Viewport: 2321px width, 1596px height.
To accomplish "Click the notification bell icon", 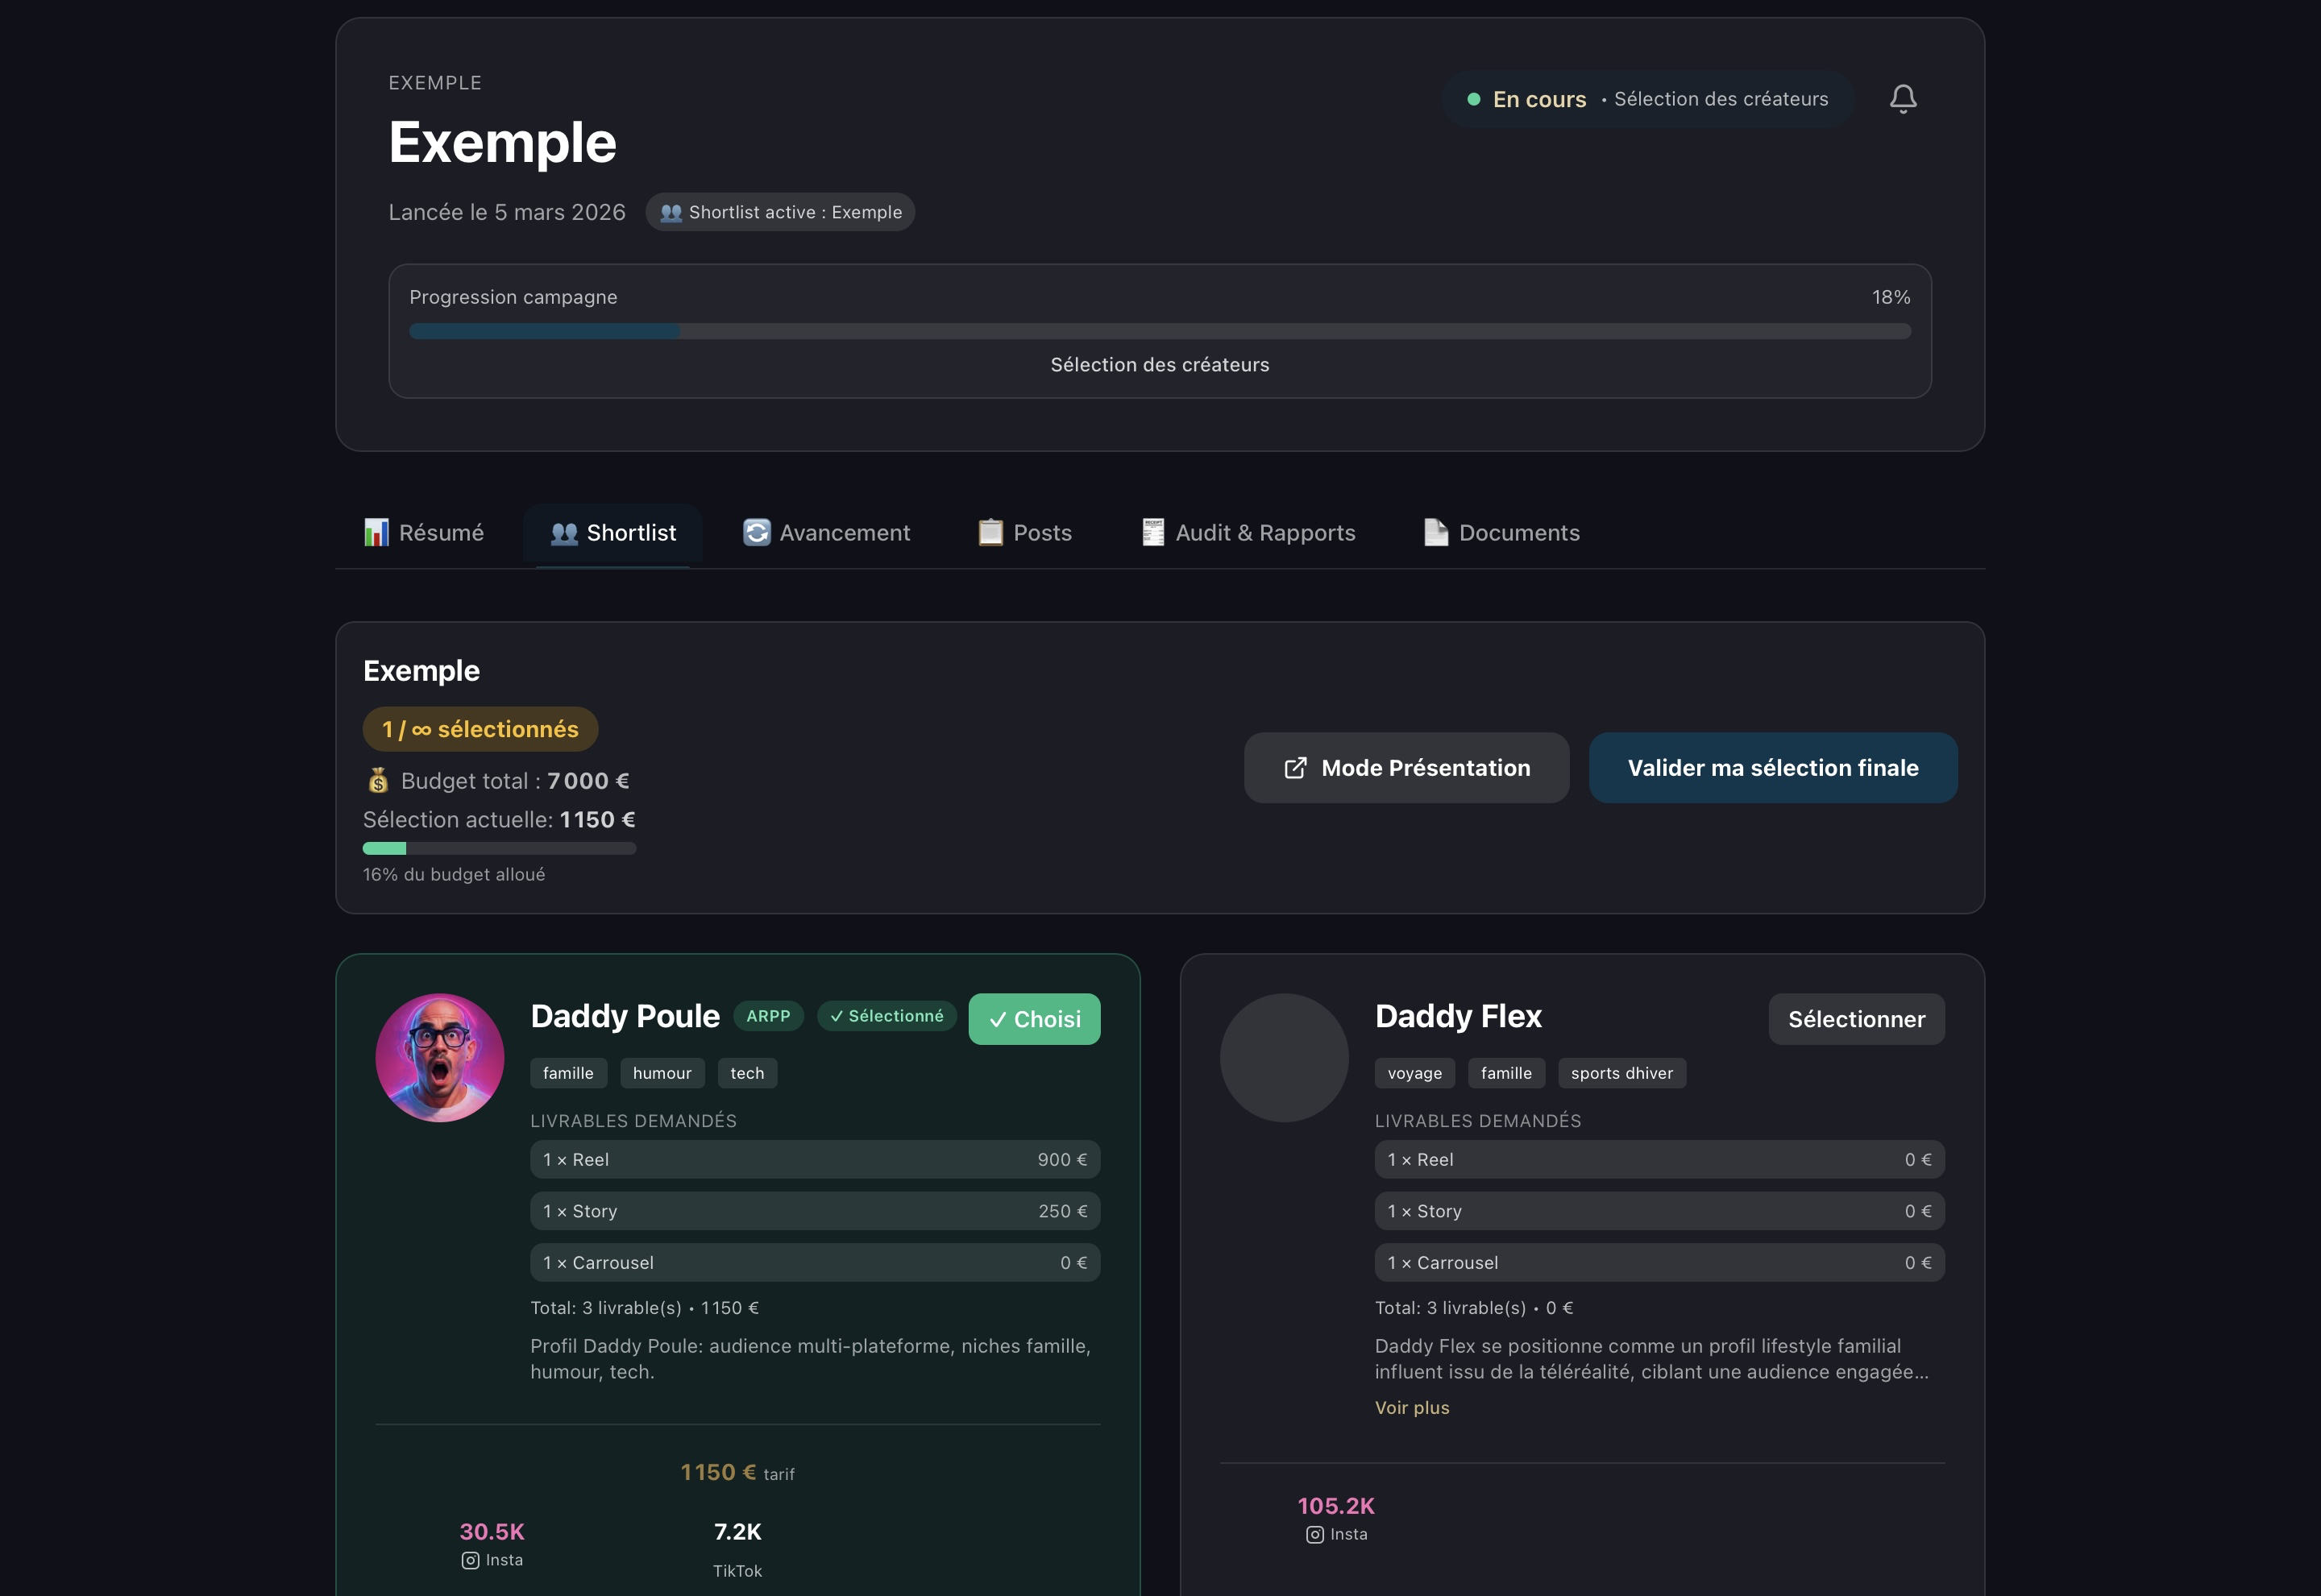I will click(1903, 99).
